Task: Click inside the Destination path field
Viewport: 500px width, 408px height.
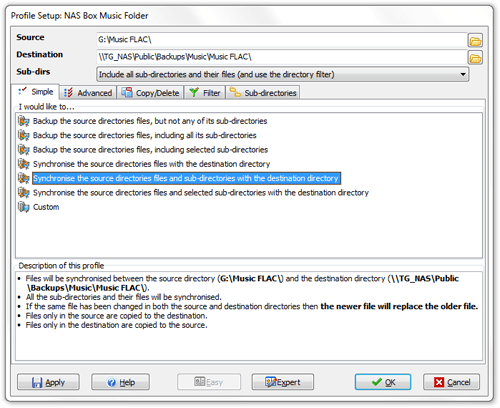Action: 282,57
